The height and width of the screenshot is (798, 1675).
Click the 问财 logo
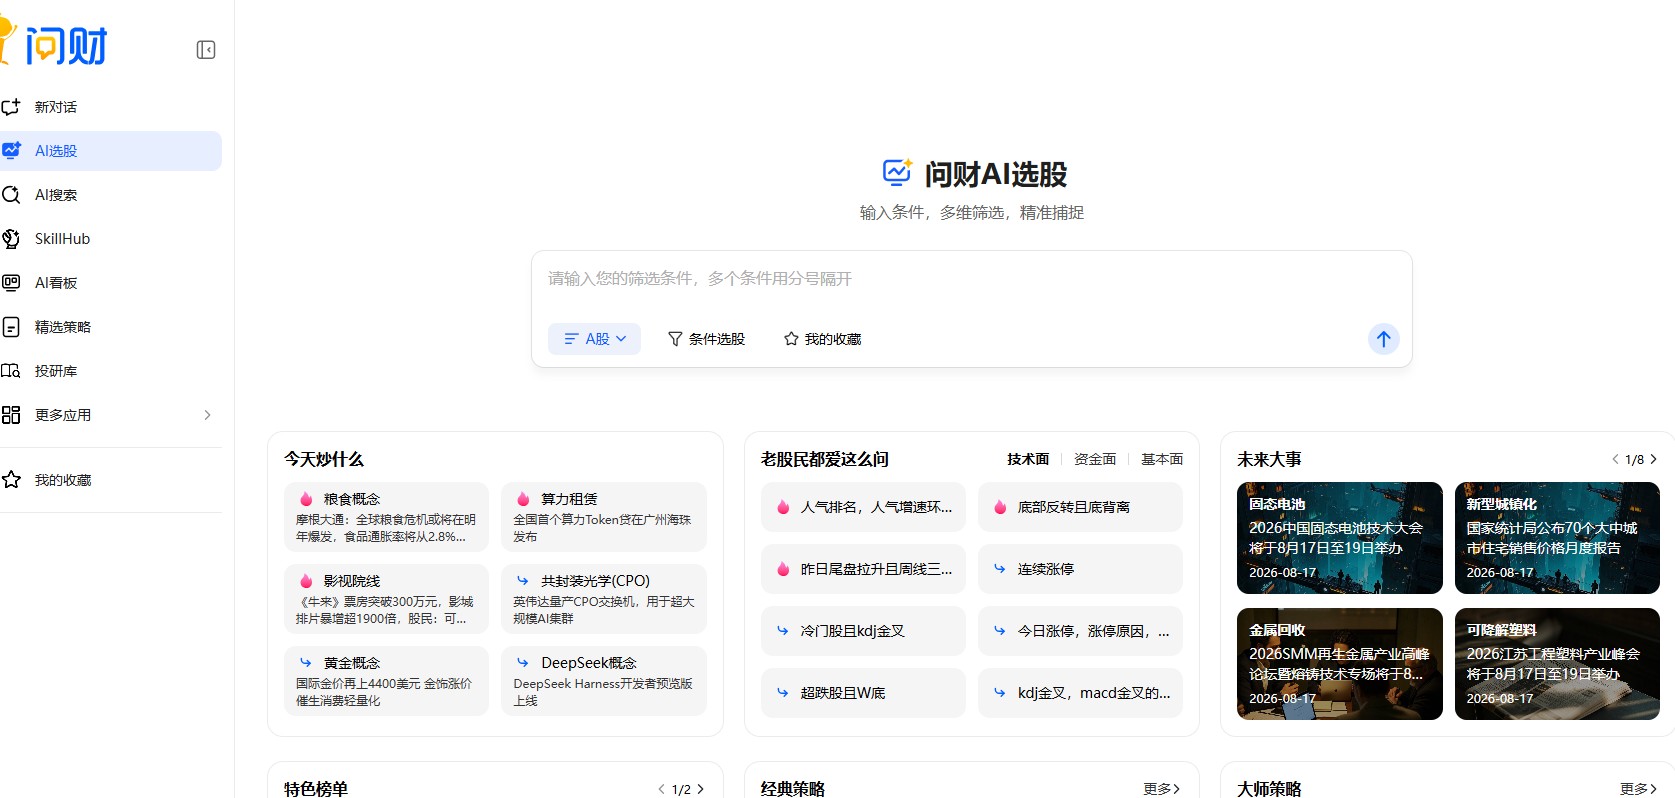(54, 44)
